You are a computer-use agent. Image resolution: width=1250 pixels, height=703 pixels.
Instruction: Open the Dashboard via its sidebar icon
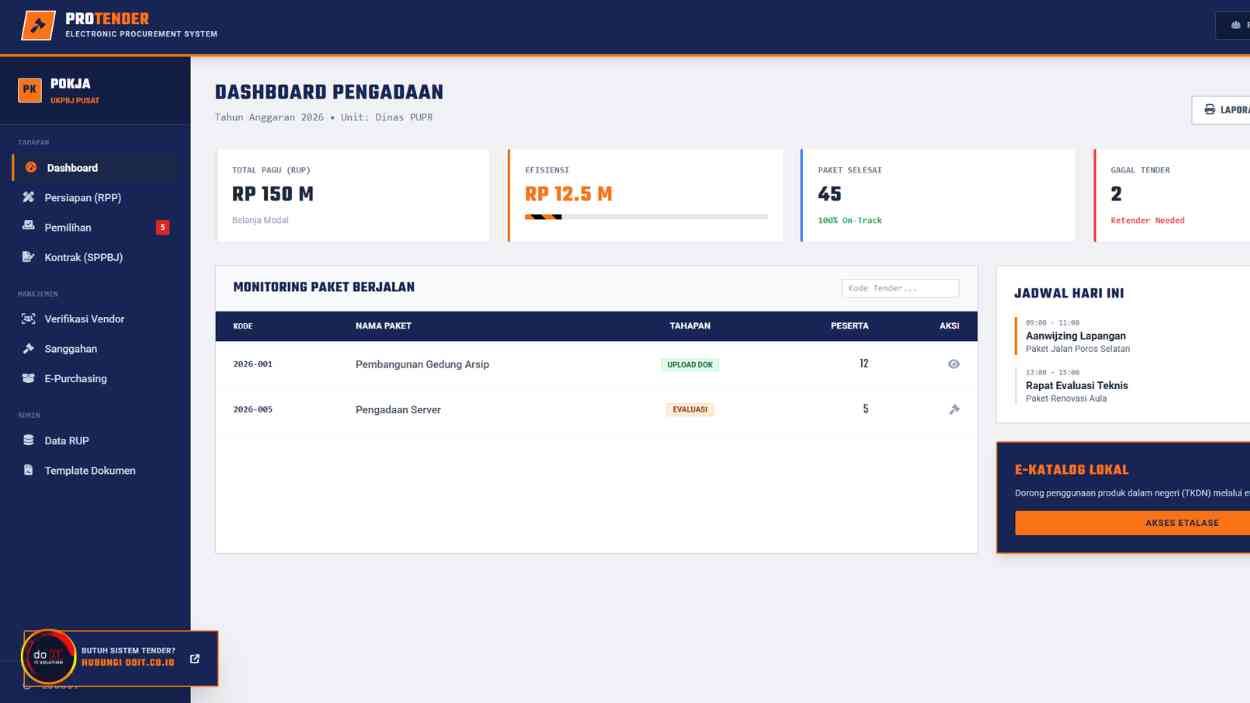click(31, 168)
